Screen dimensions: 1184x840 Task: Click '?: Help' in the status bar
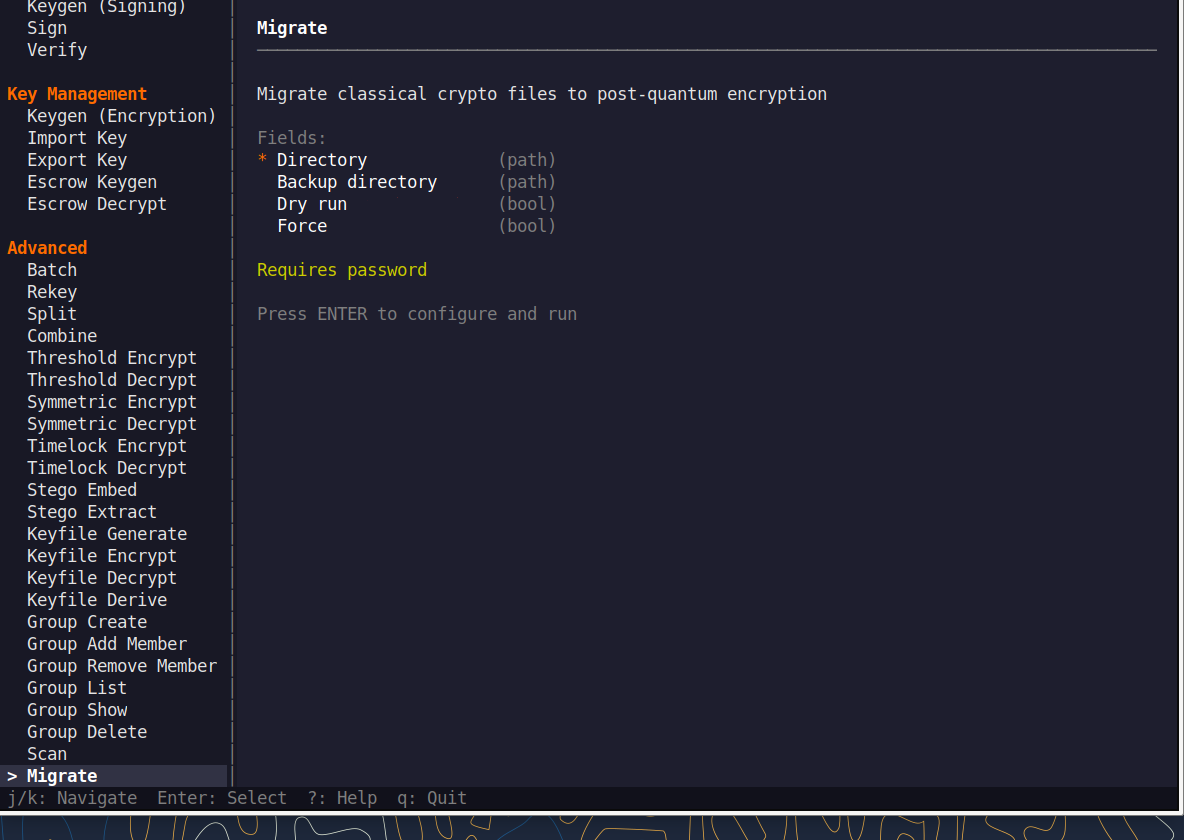342,798
